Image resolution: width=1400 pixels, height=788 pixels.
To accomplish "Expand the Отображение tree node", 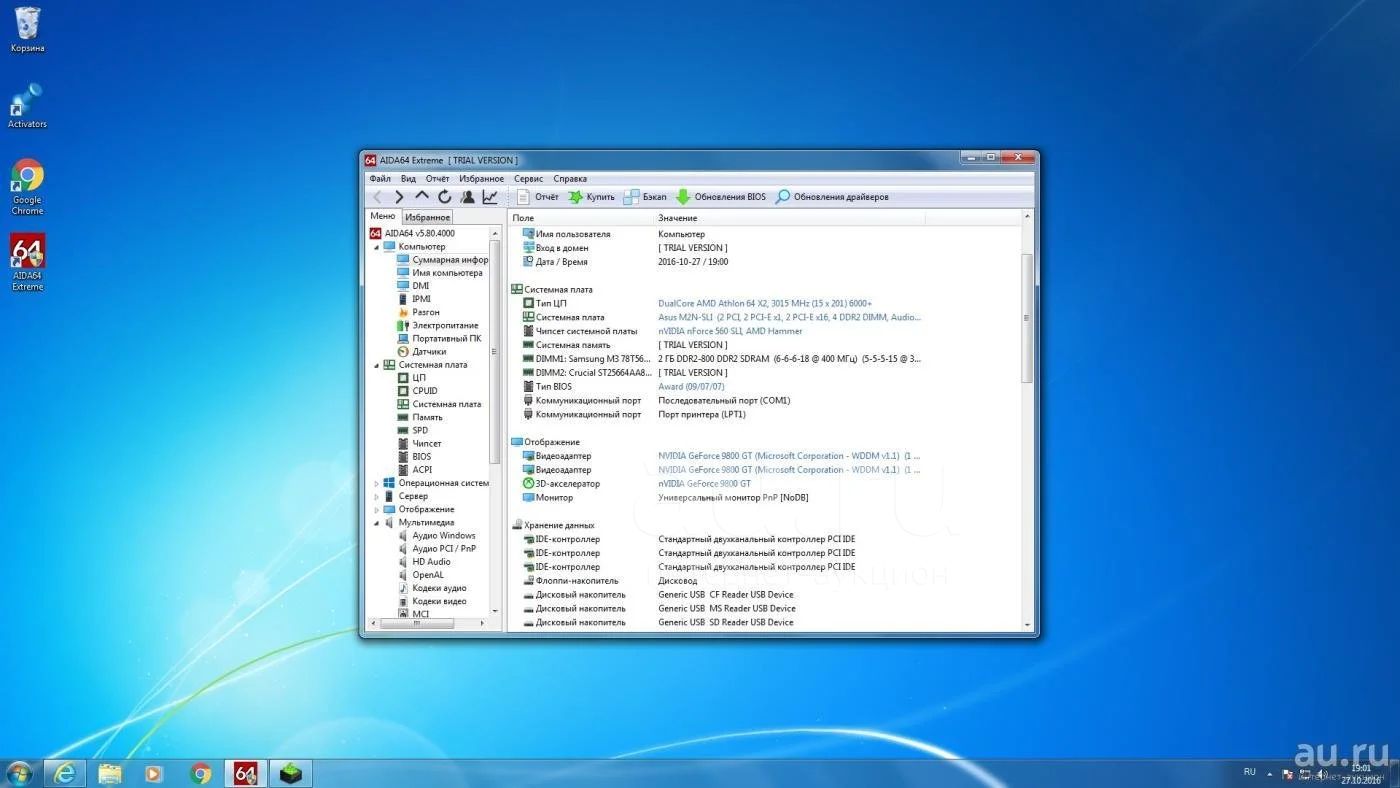I will (377, 509).
